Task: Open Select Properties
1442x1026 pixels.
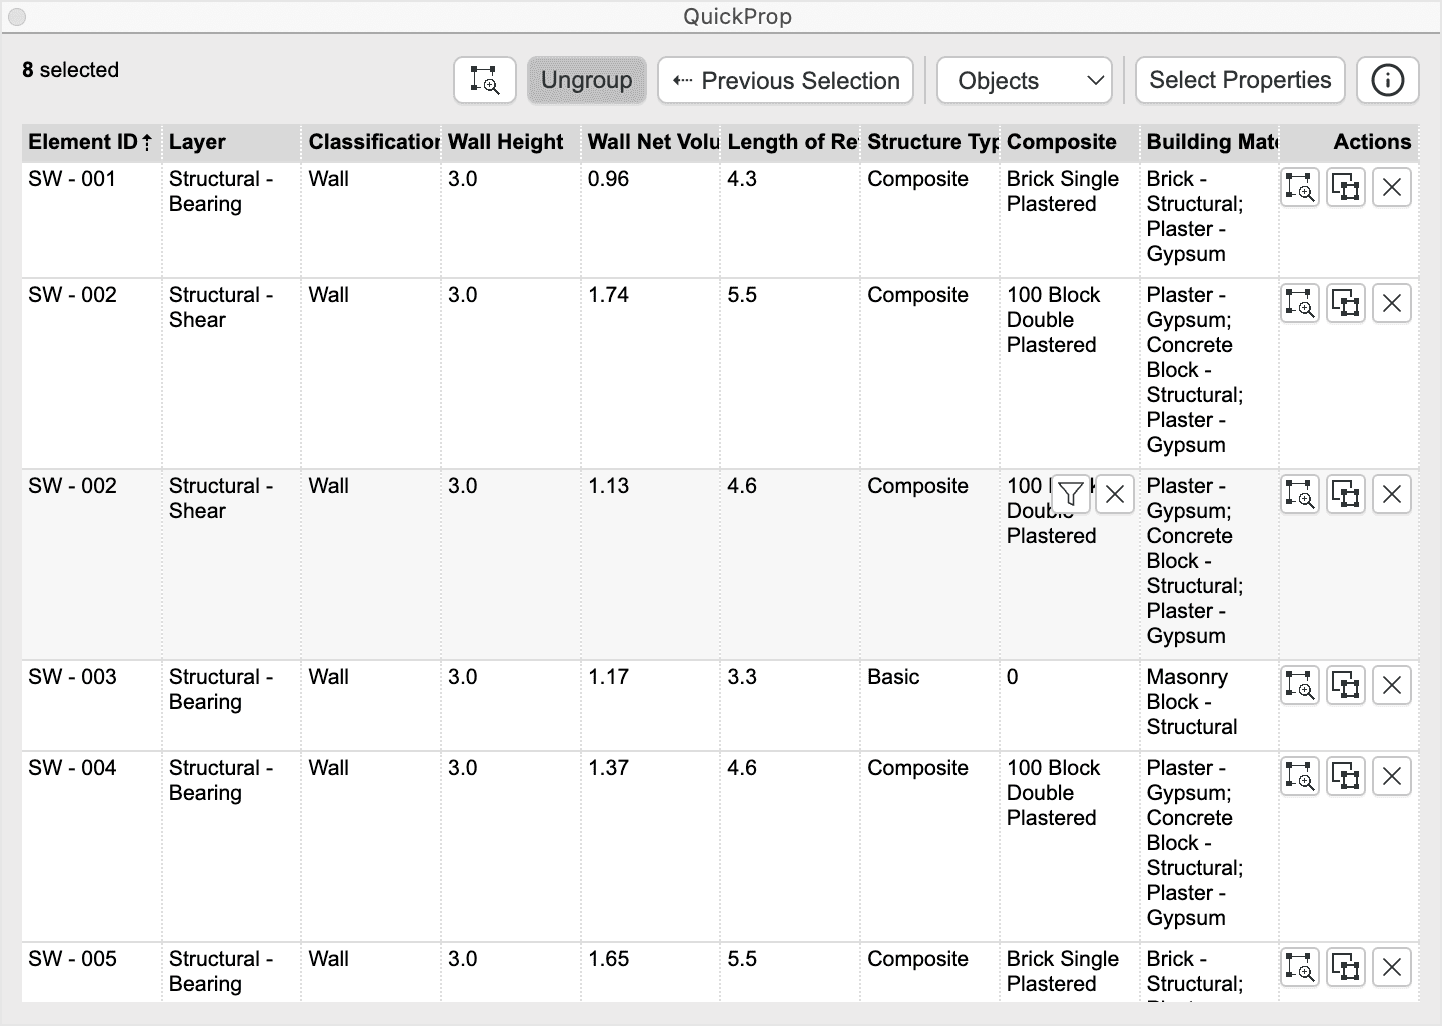Action: (x=1240, y=80)
